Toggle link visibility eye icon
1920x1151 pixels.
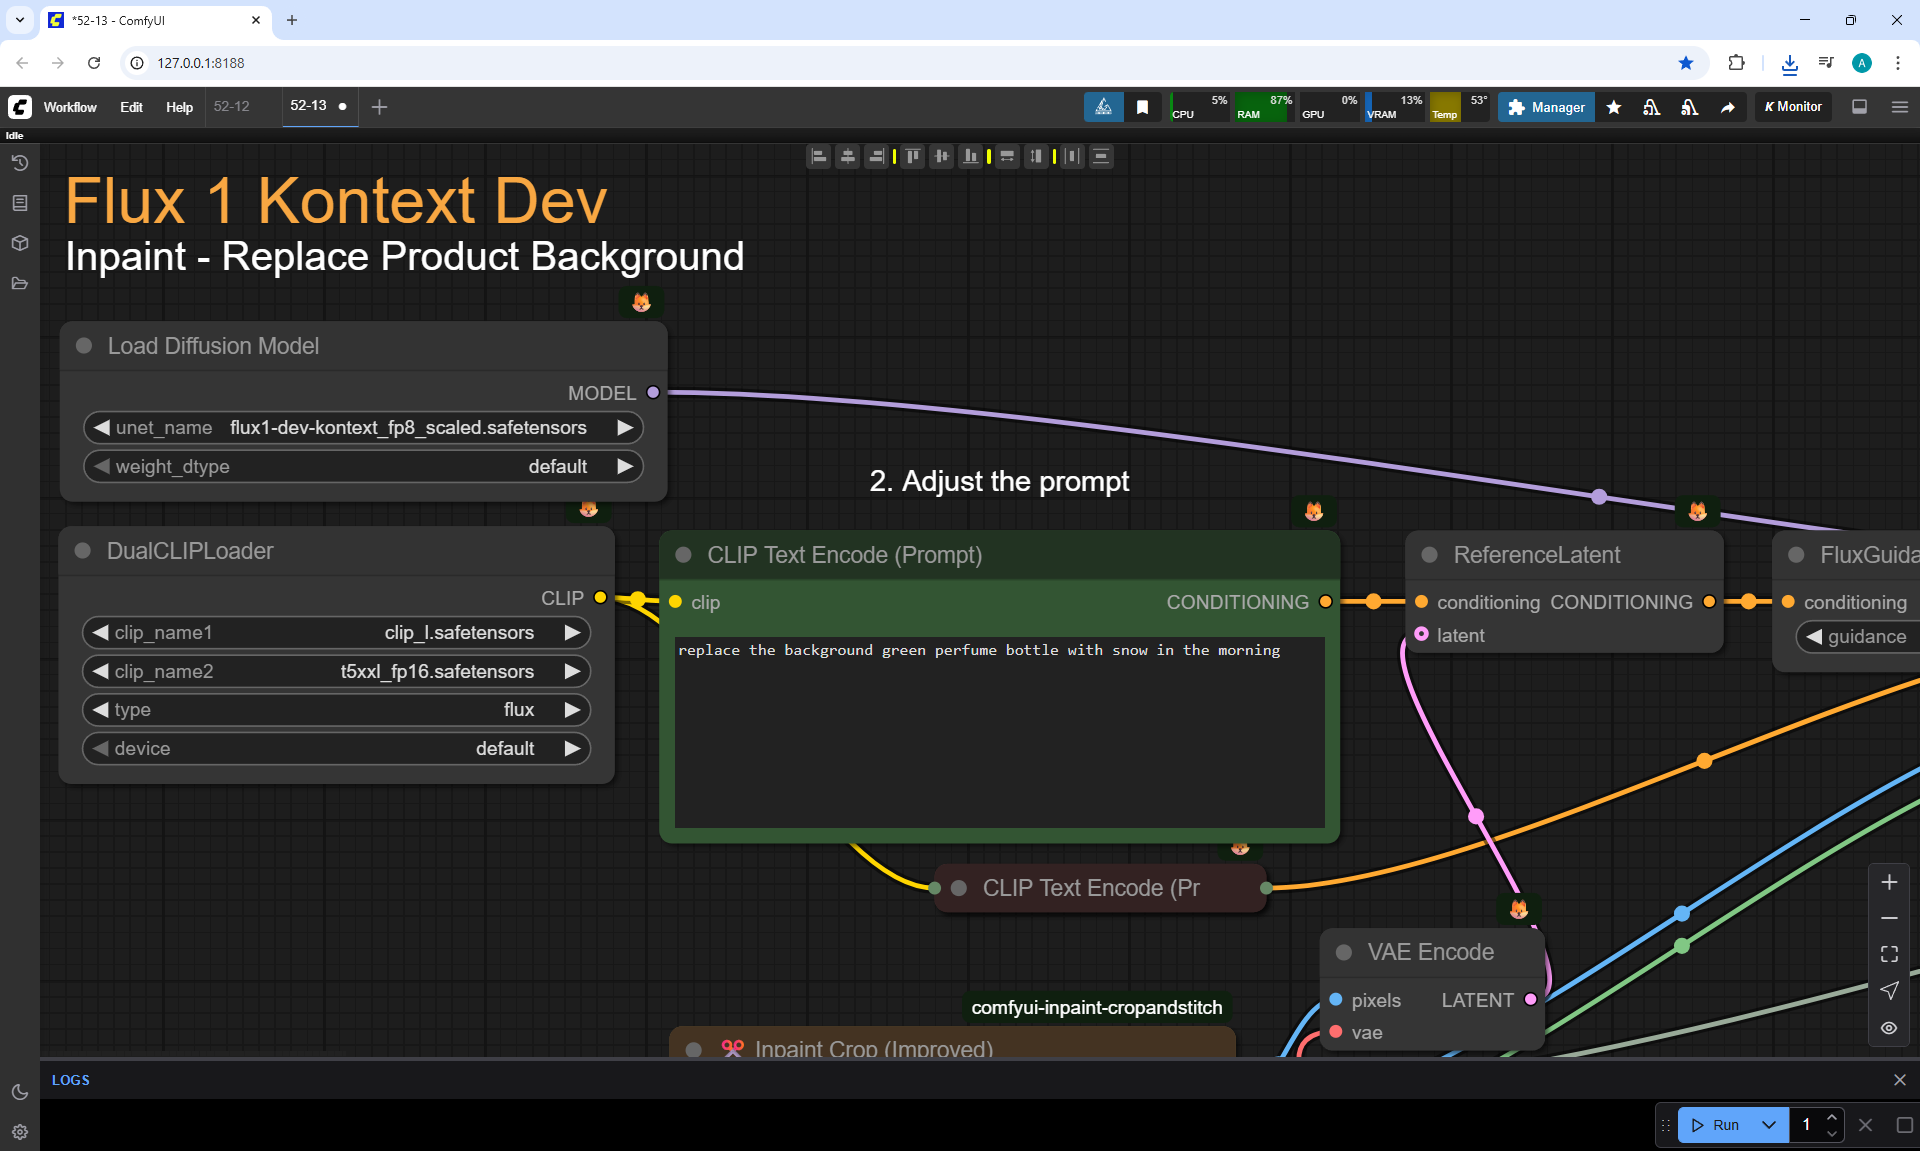click(1889, 1028)
